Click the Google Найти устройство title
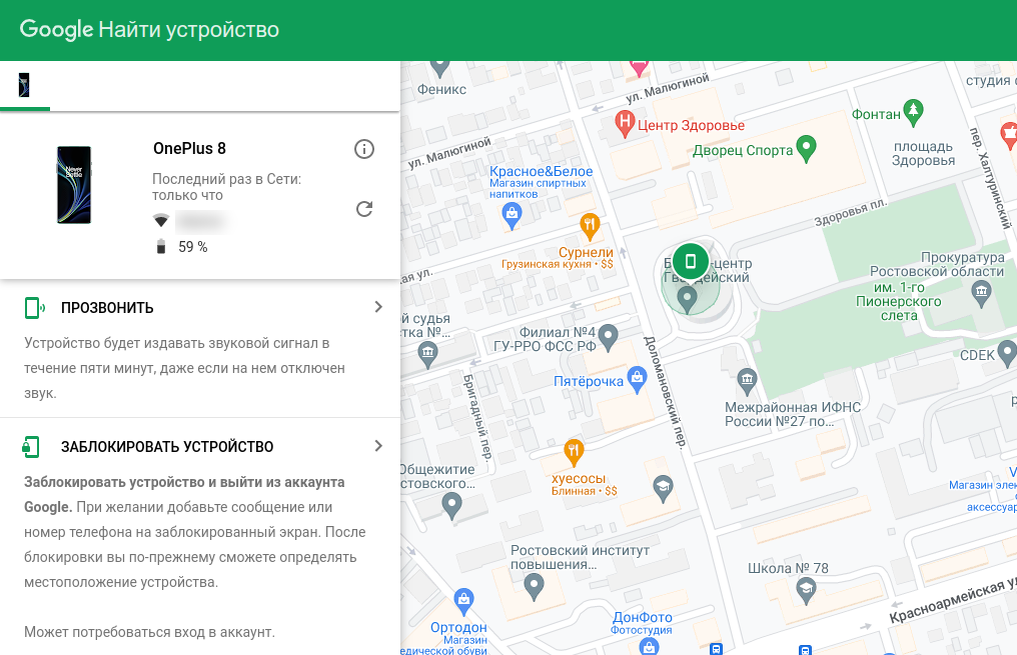 149,29
